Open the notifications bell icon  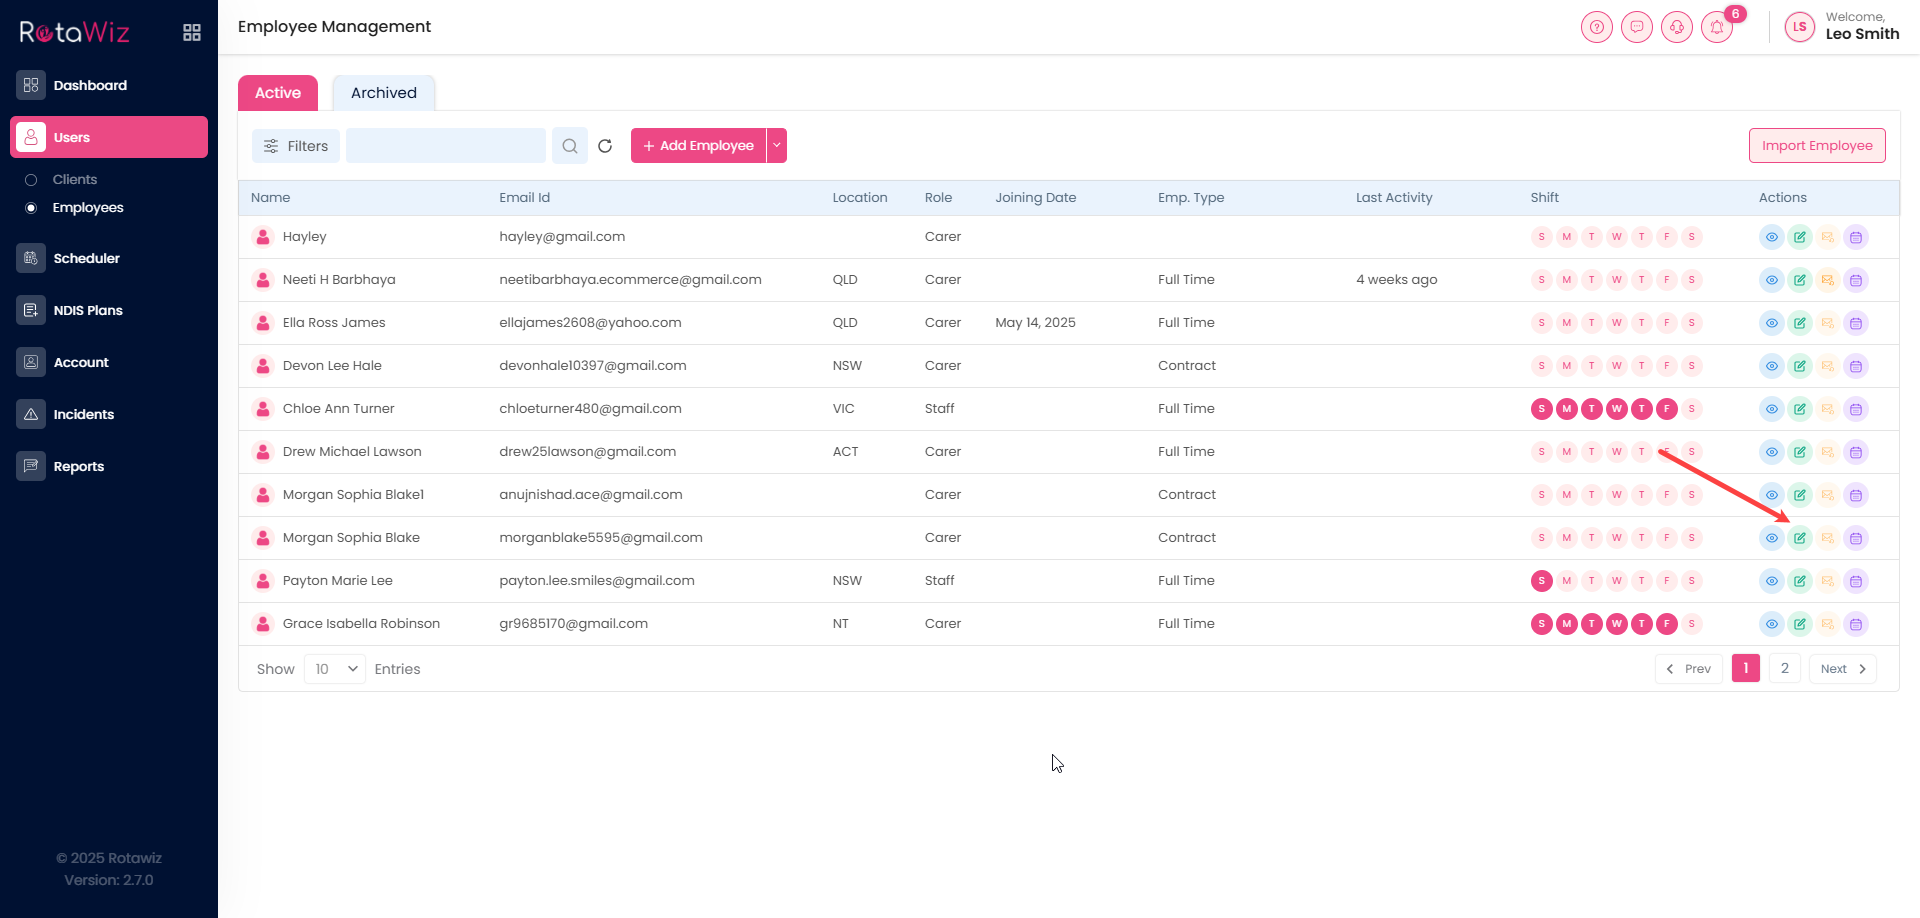click(x=1716, y=28)
